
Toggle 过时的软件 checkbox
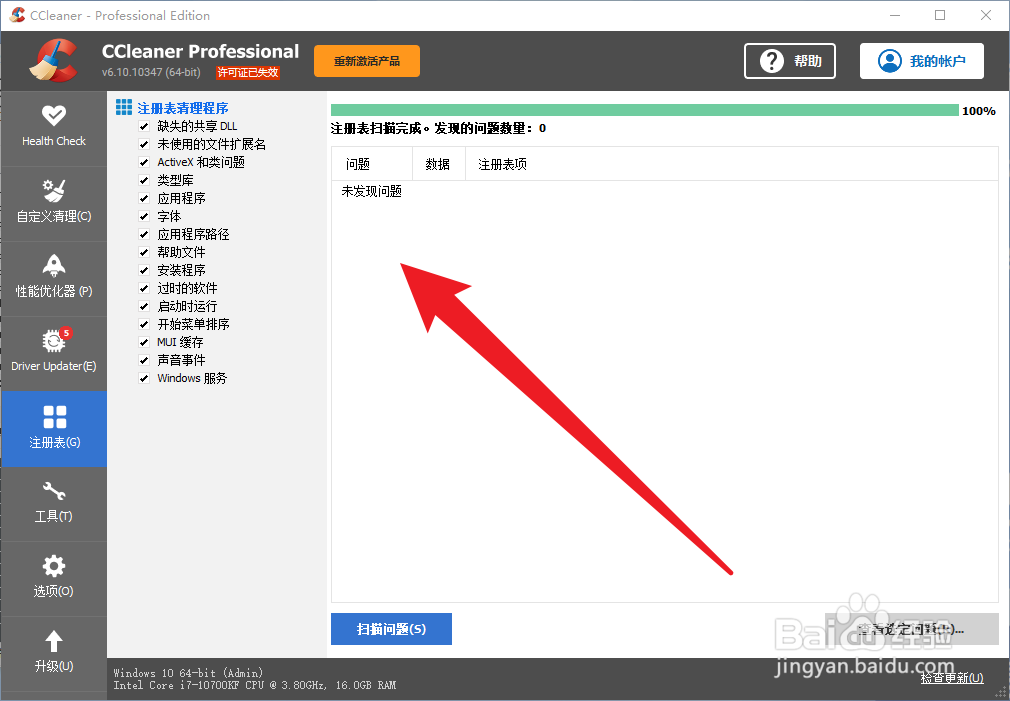coord(144,289)
